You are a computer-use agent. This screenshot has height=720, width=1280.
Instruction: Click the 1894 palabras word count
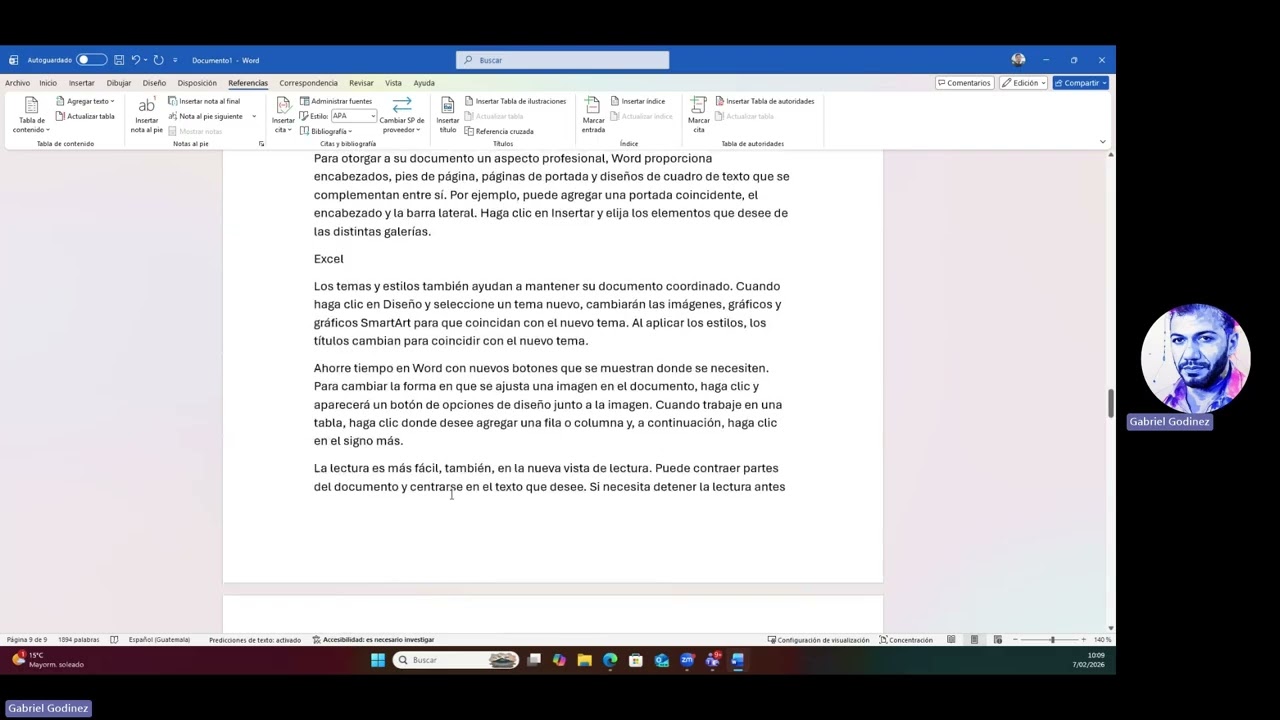point(79,640)
